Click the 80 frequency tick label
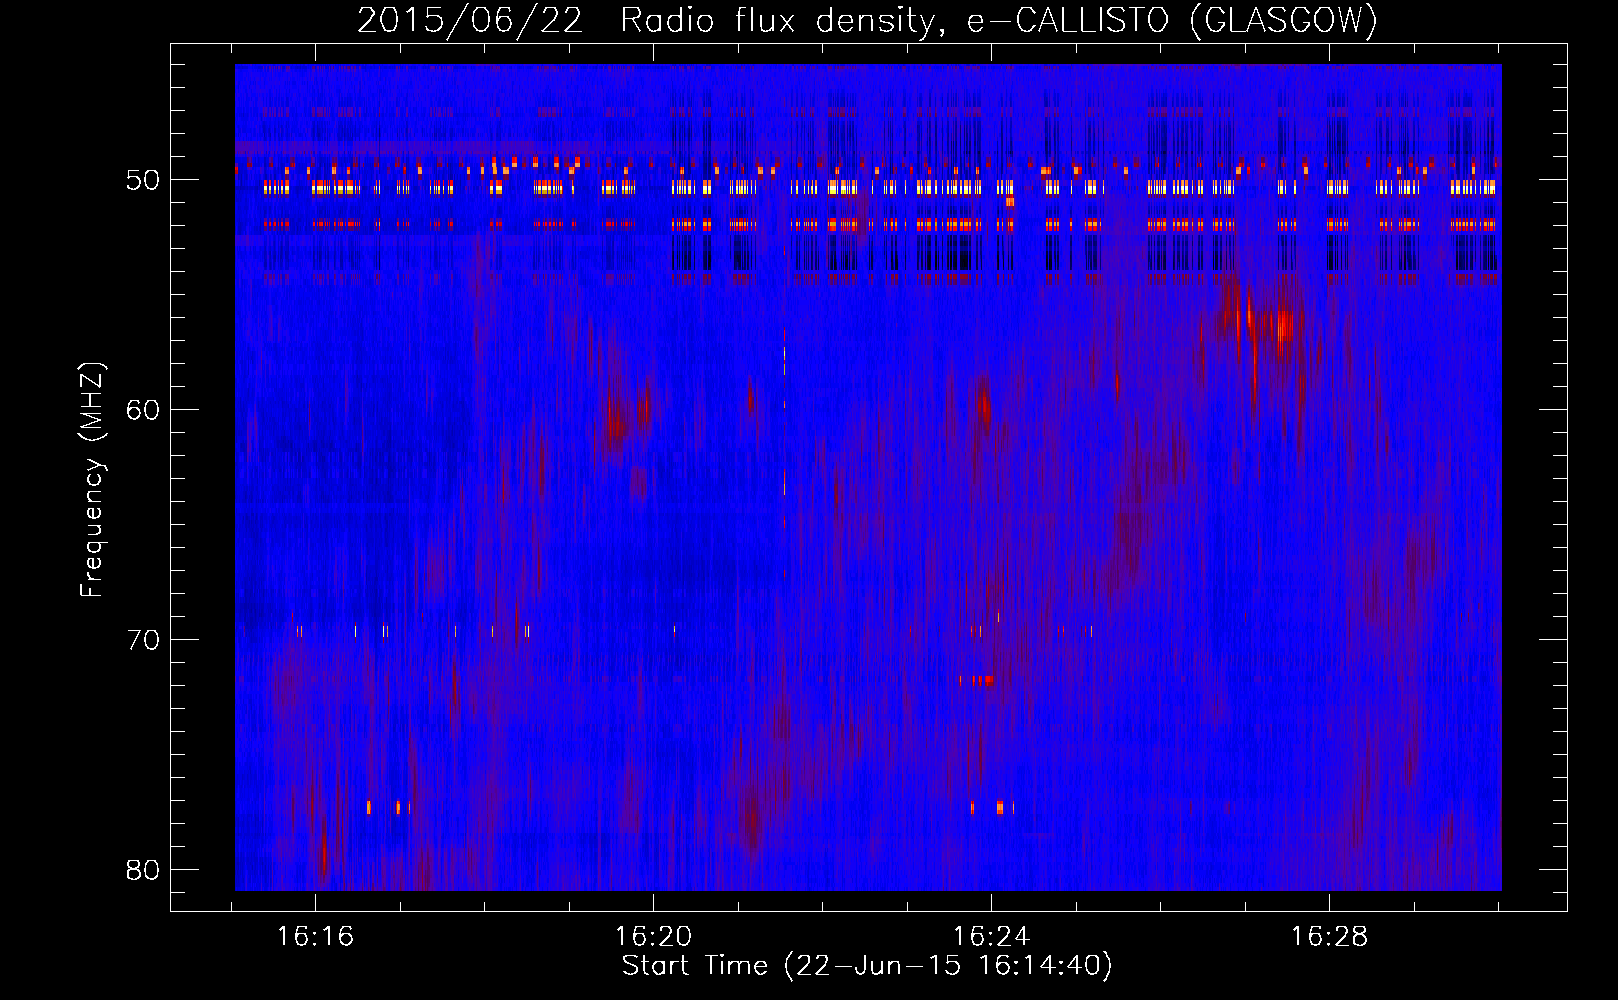This screenshot has height=1000, width=1618. (143, 870)
